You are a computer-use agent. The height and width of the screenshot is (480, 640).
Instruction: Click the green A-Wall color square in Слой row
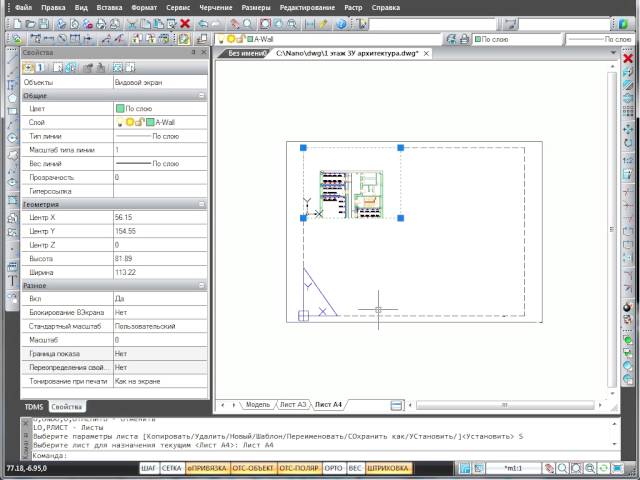coord(150,122)
